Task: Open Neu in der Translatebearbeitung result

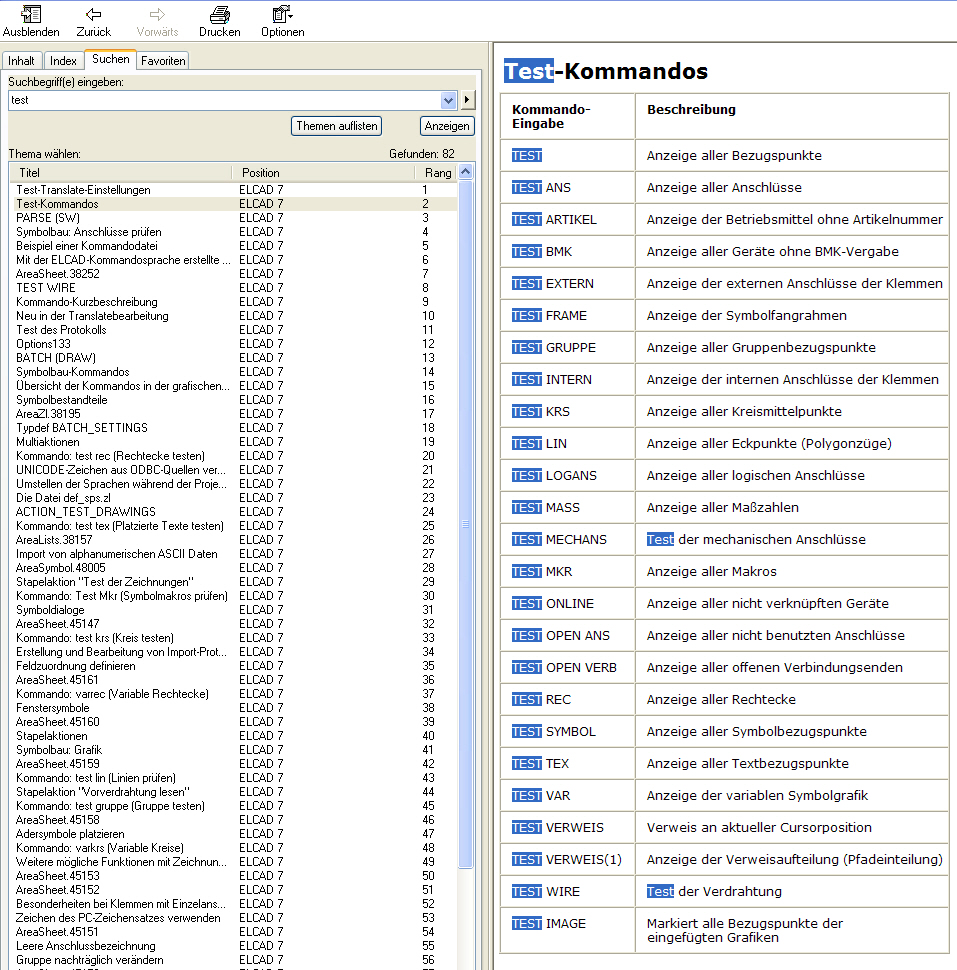Action: [x=92, y=315]
